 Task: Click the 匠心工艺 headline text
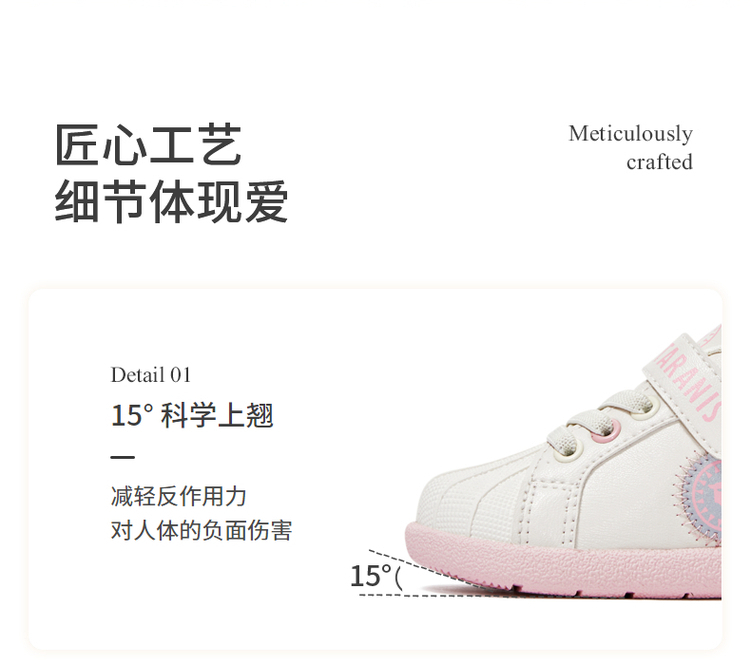pos(148,144)
